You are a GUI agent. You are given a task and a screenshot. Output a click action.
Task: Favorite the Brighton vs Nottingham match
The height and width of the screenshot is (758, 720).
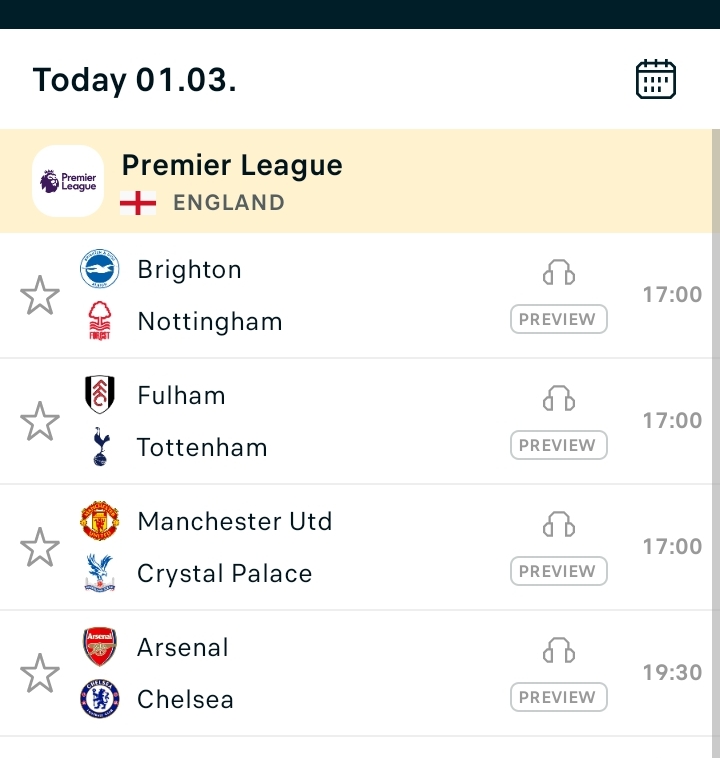point(40,296)
